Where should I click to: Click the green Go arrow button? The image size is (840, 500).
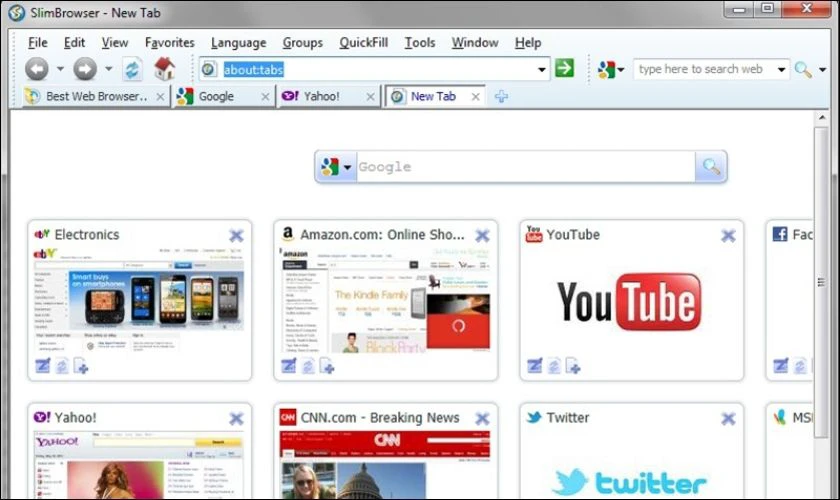[564, 68]
